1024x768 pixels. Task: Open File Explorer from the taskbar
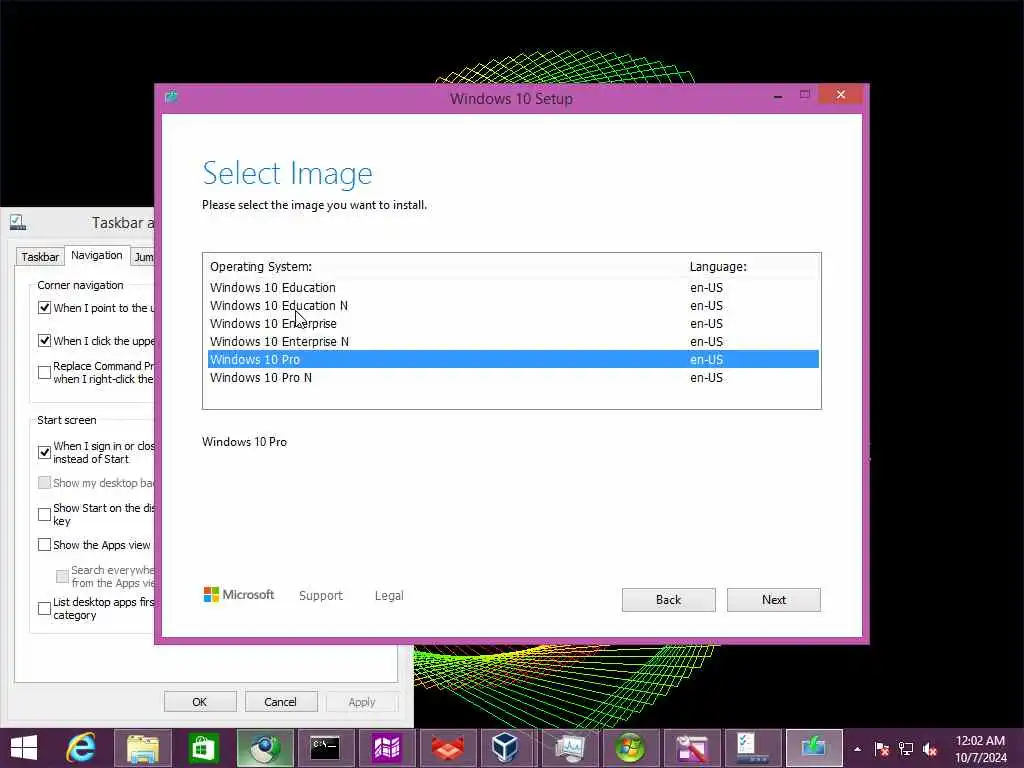142,748
